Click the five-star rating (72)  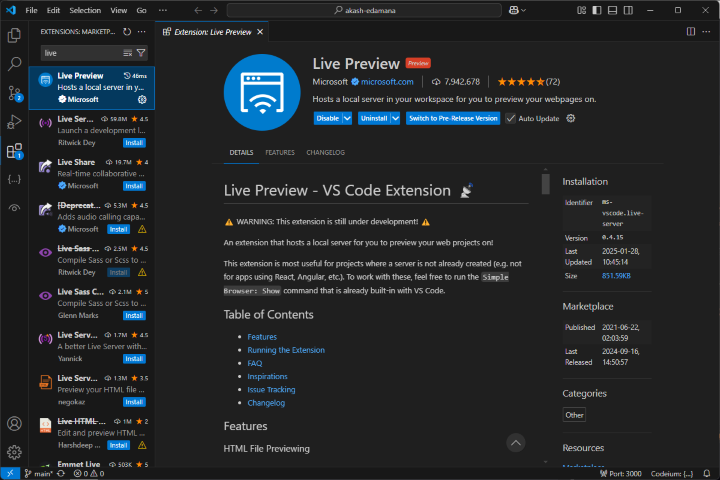click(529, 82)
